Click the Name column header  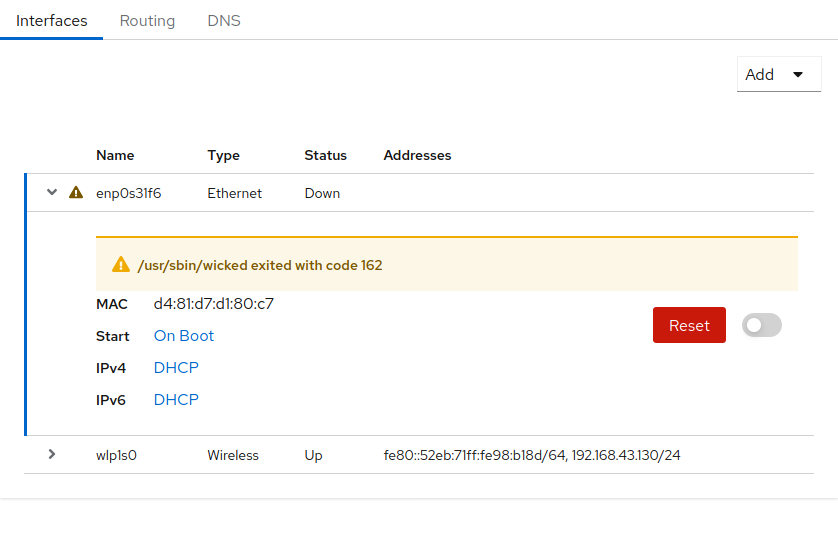tap(115, 155)
